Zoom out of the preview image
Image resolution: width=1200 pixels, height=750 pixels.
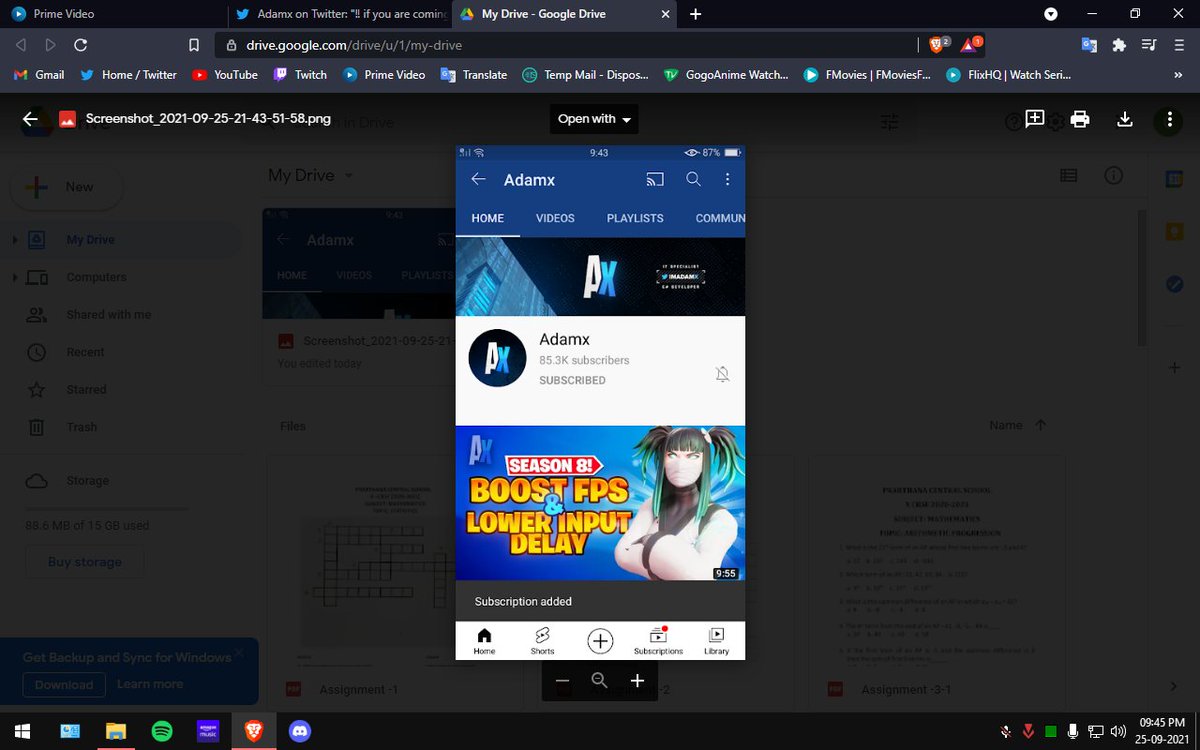pos(562,681)
